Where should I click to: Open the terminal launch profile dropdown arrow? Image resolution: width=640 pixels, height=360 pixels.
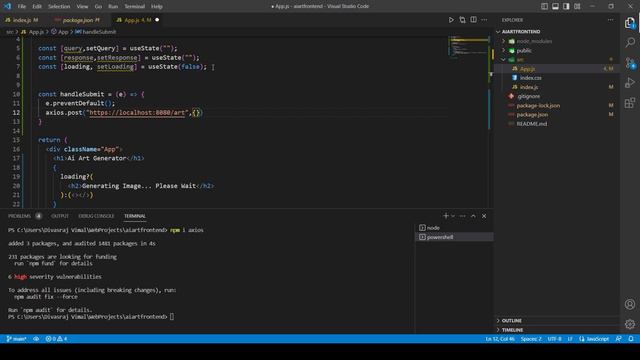coord(453,216)
